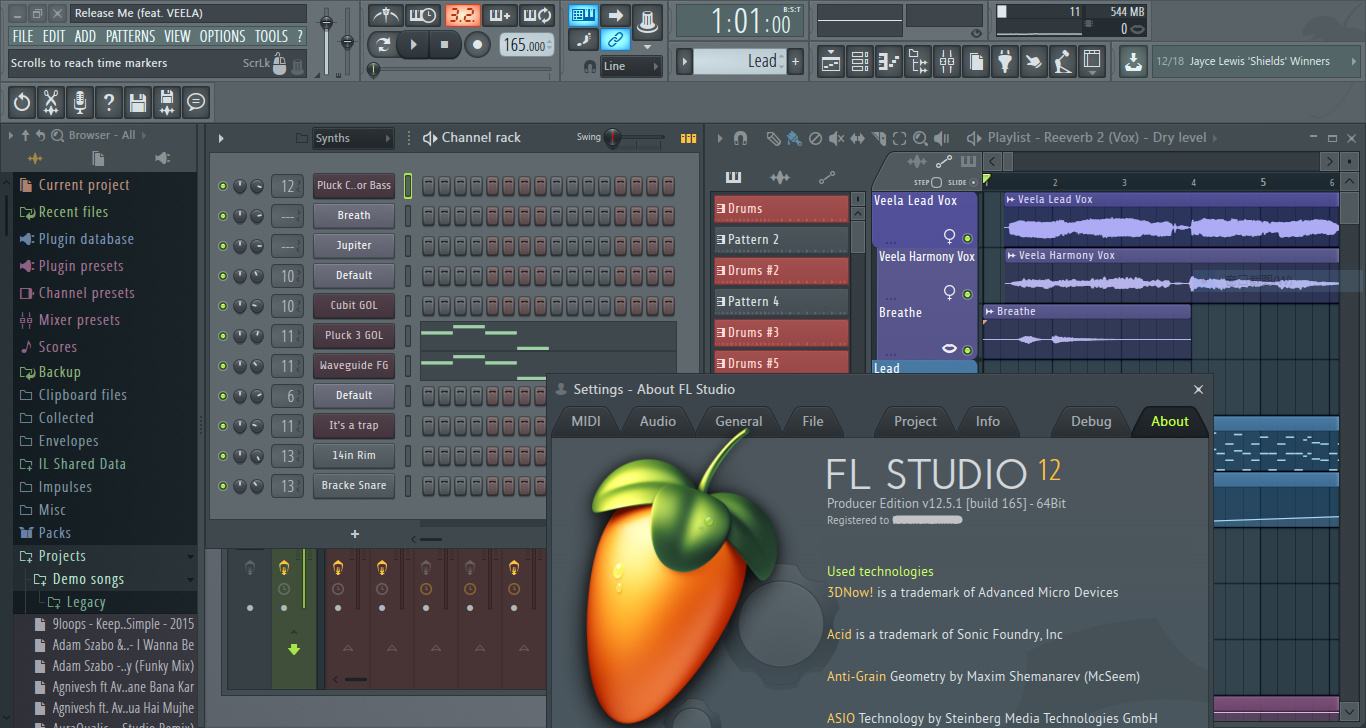Select the Drums #2 pattern in picker
This screenshot has height=728, width=1366.
(781, 270)
